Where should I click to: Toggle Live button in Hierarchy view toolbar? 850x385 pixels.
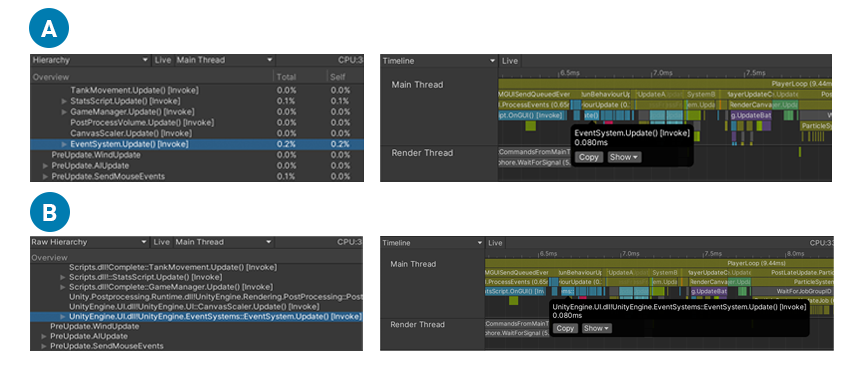pyautogui.click(x=163, y=60)
